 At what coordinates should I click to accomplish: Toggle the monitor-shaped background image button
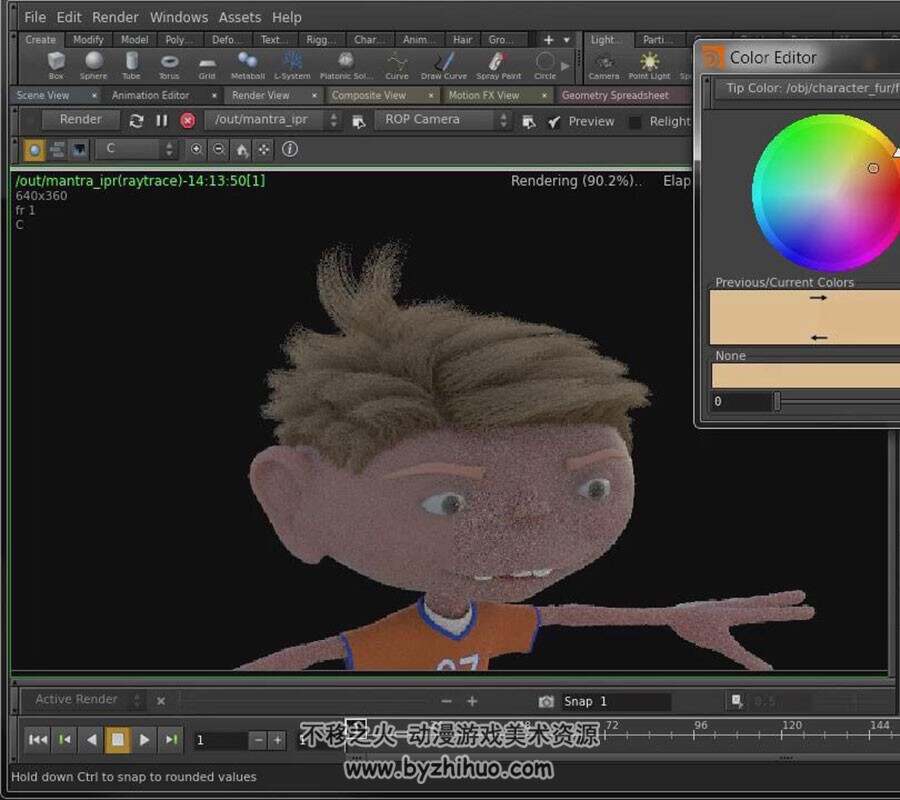(79, 150)
